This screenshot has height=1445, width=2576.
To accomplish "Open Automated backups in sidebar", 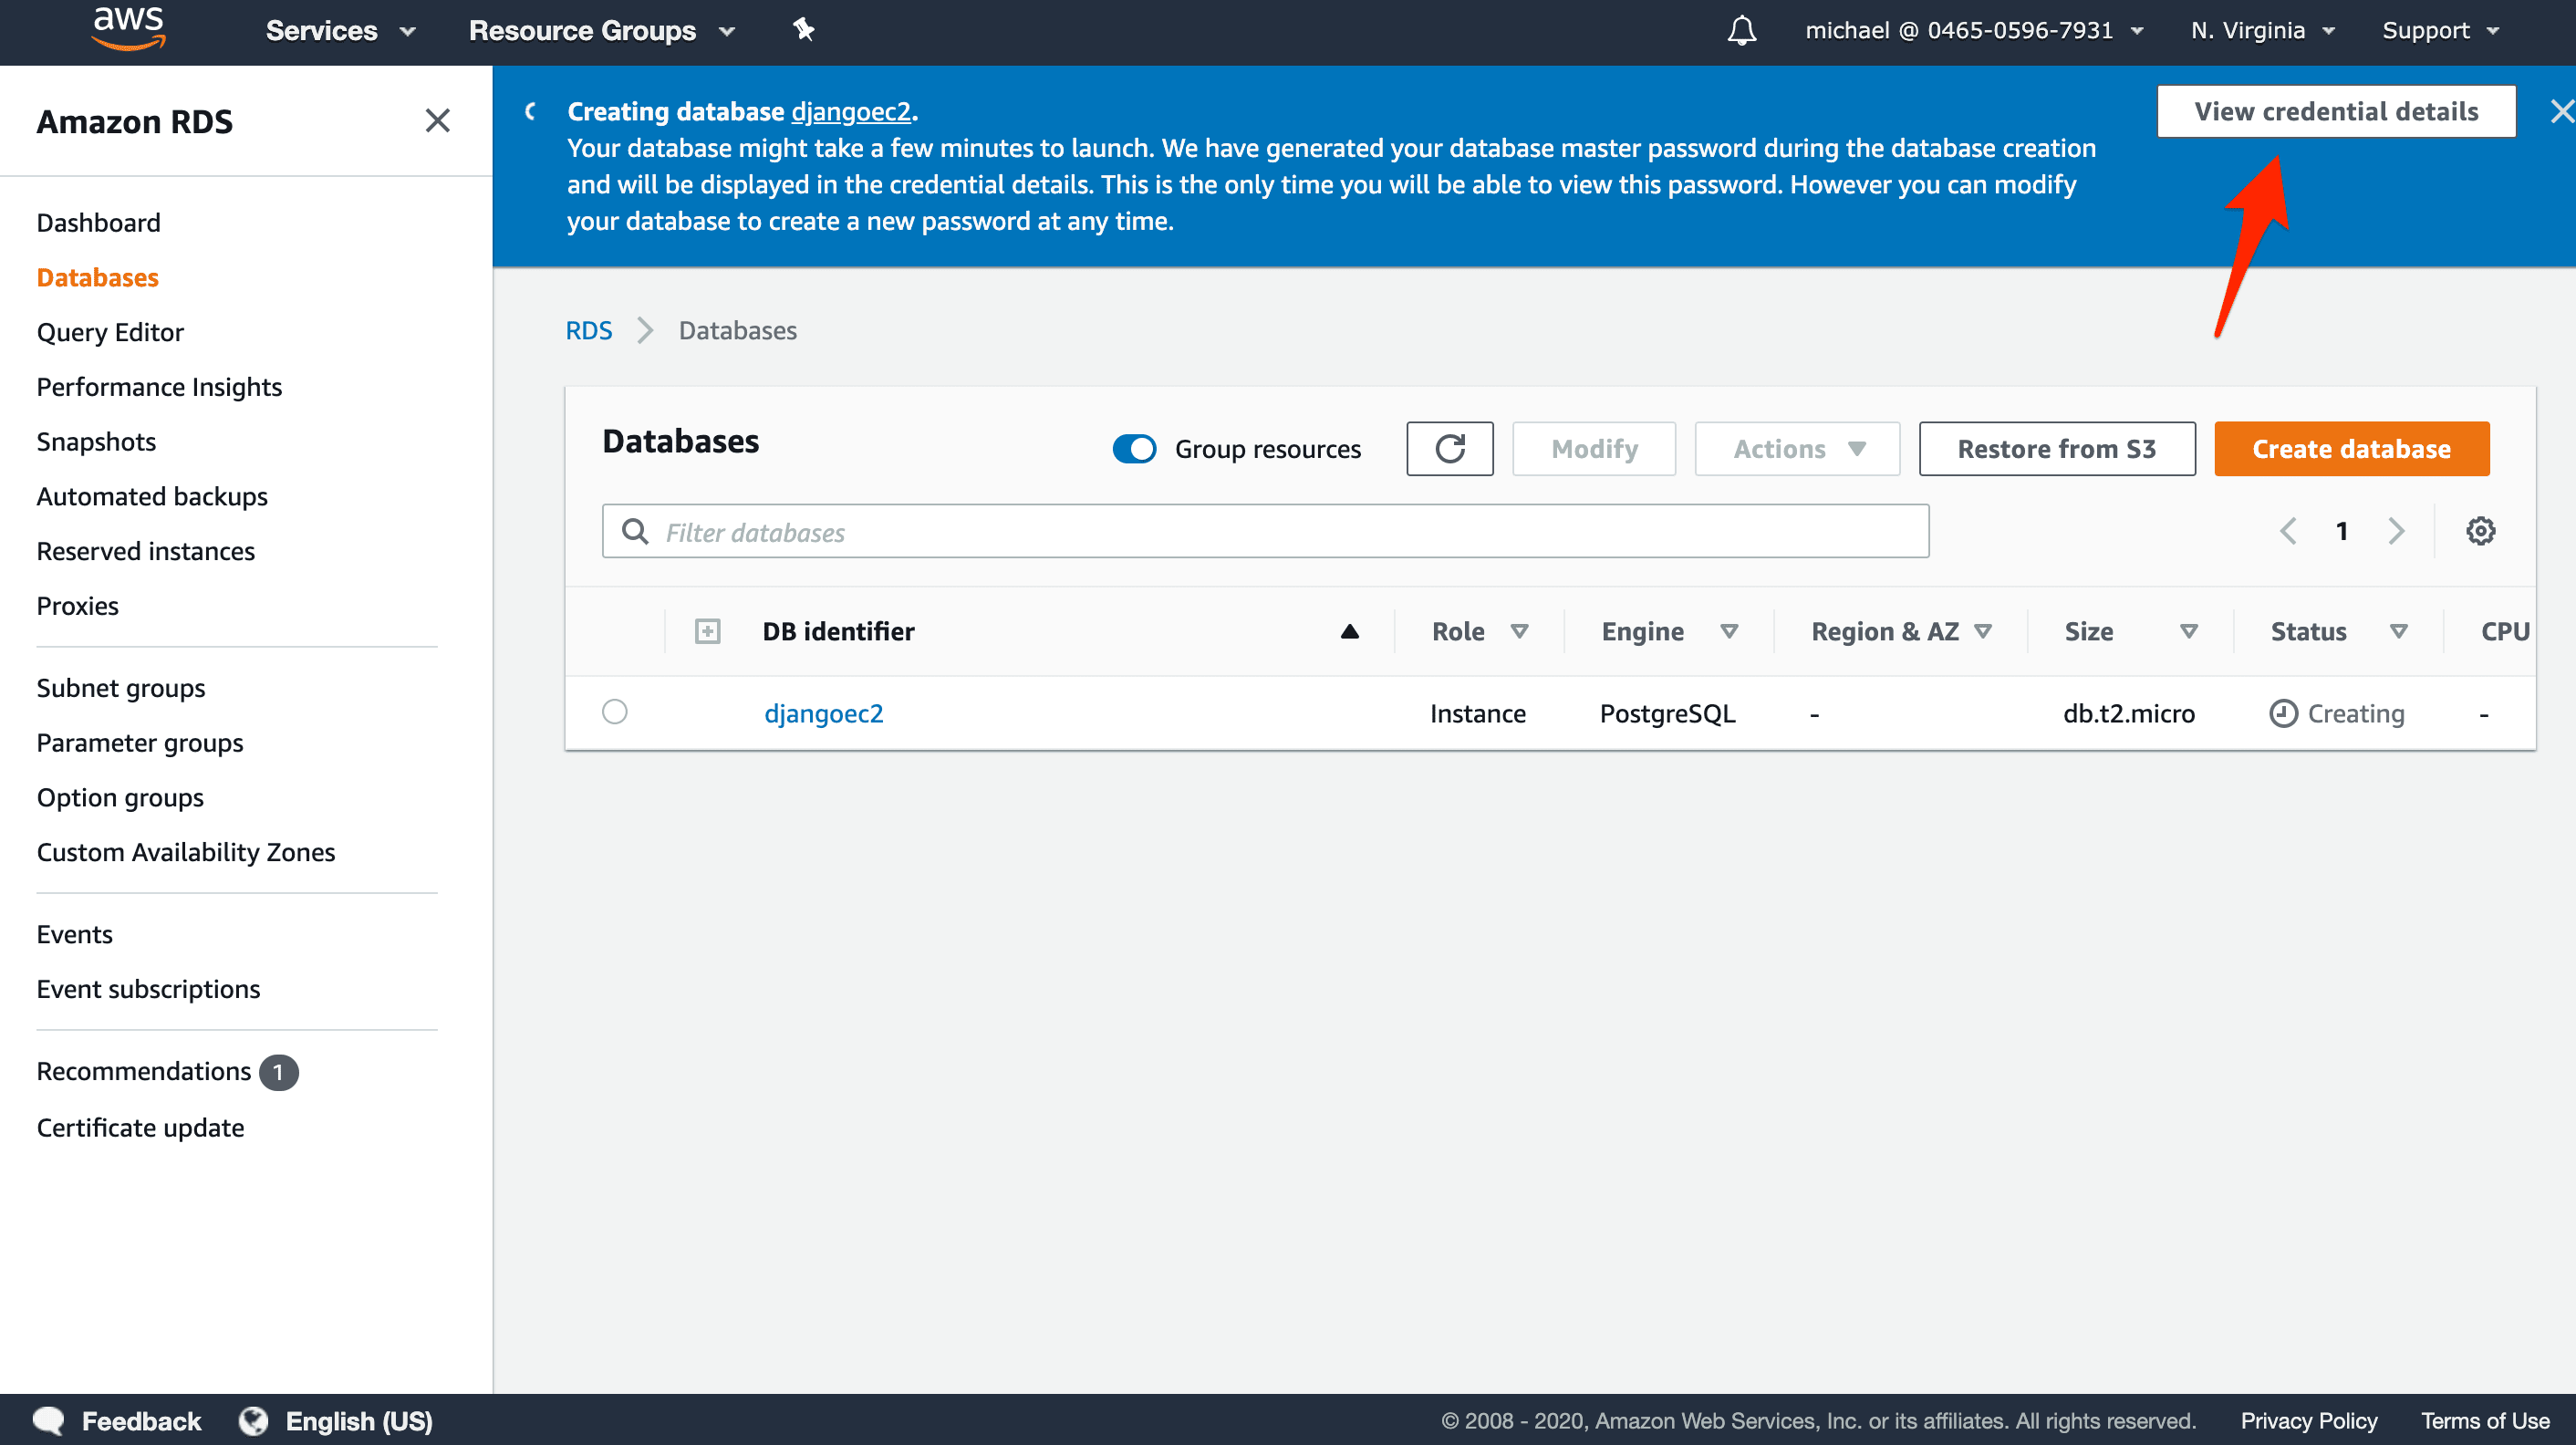I will (x=152, y=496).
